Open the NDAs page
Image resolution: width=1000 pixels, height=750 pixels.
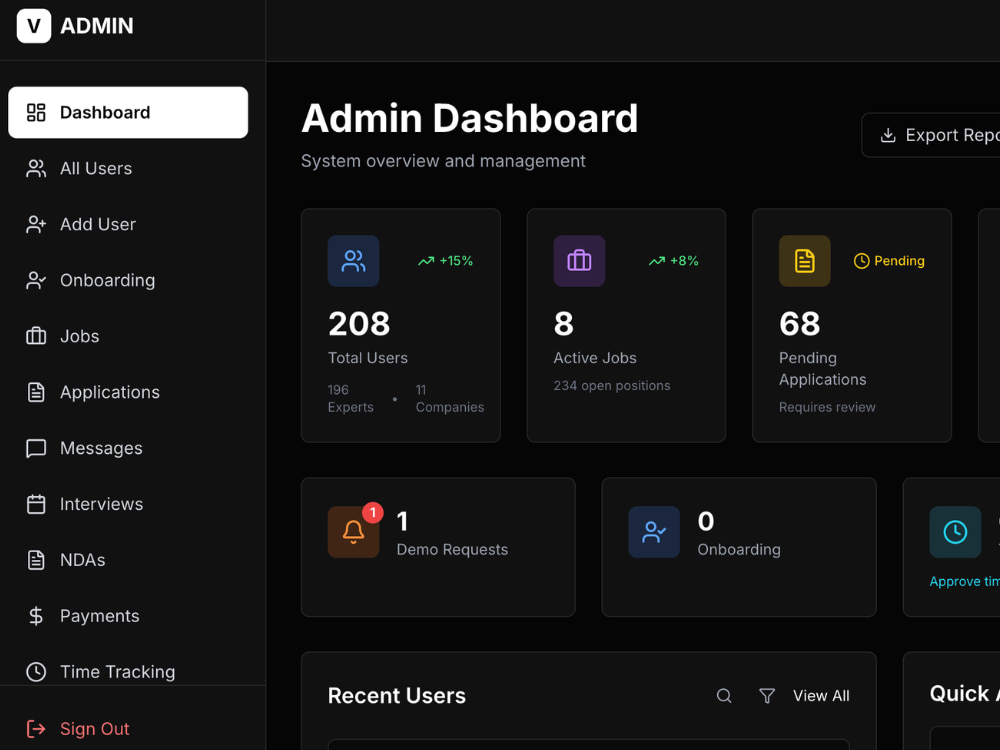pos(128,560)
